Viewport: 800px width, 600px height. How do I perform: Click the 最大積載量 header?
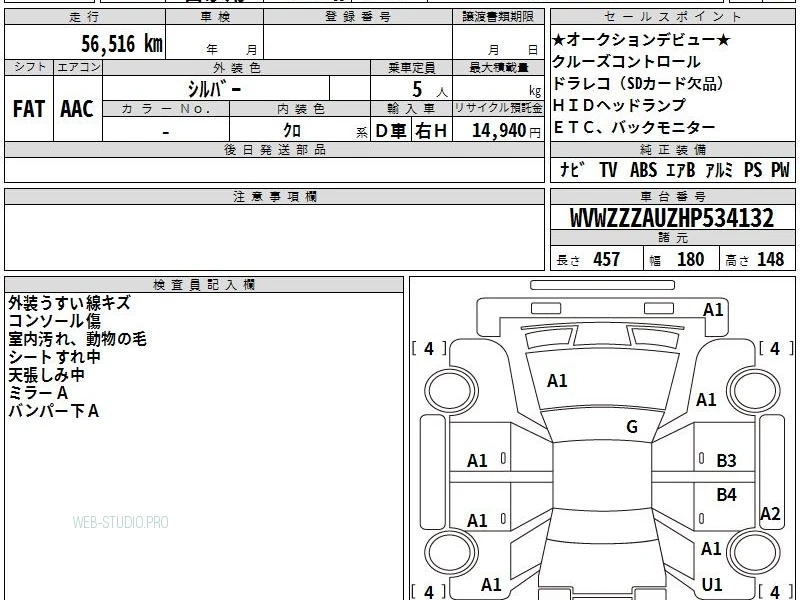pos(499,68)
